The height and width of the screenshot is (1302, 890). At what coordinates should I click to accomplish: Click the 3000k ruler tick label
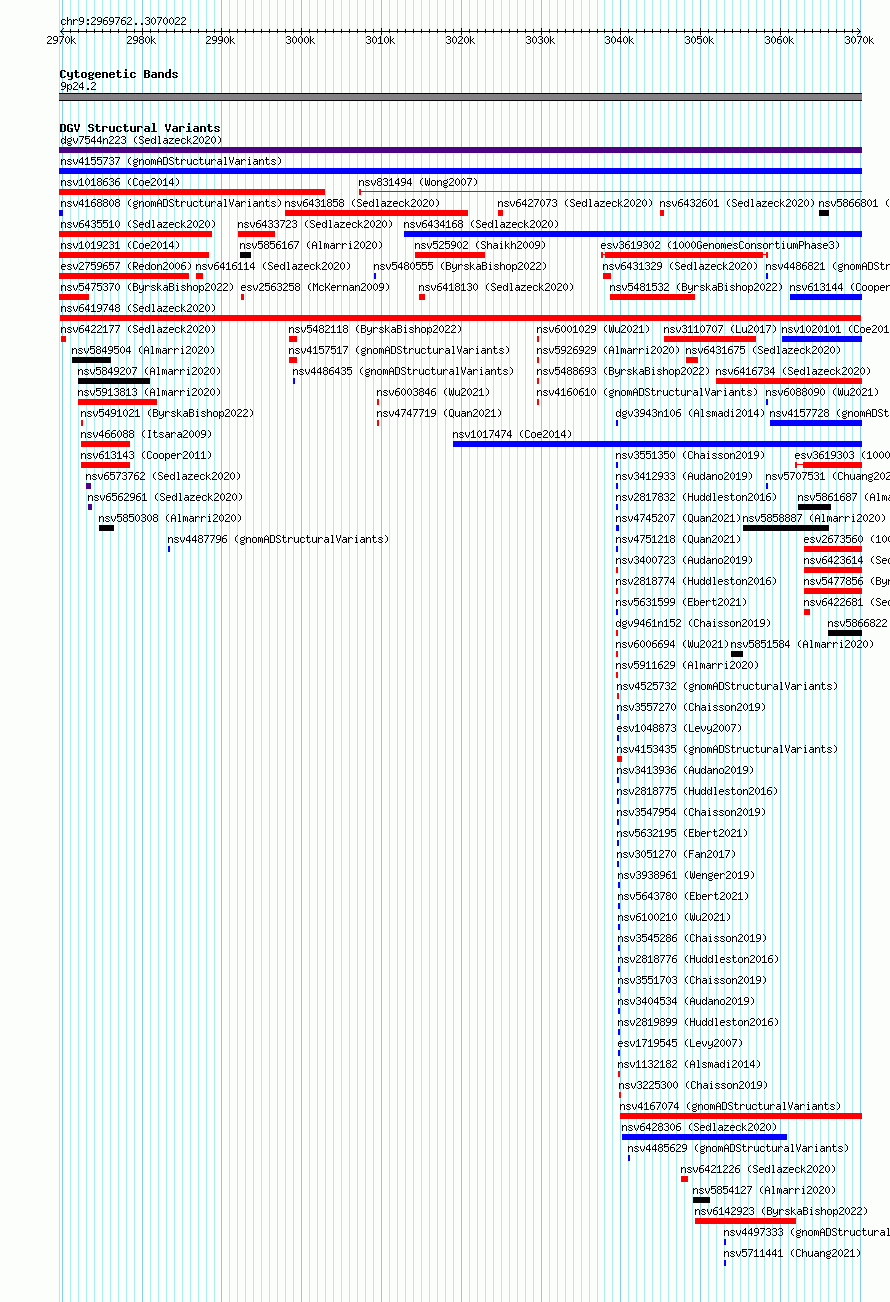pyautogui.click(x=300, y=40)
